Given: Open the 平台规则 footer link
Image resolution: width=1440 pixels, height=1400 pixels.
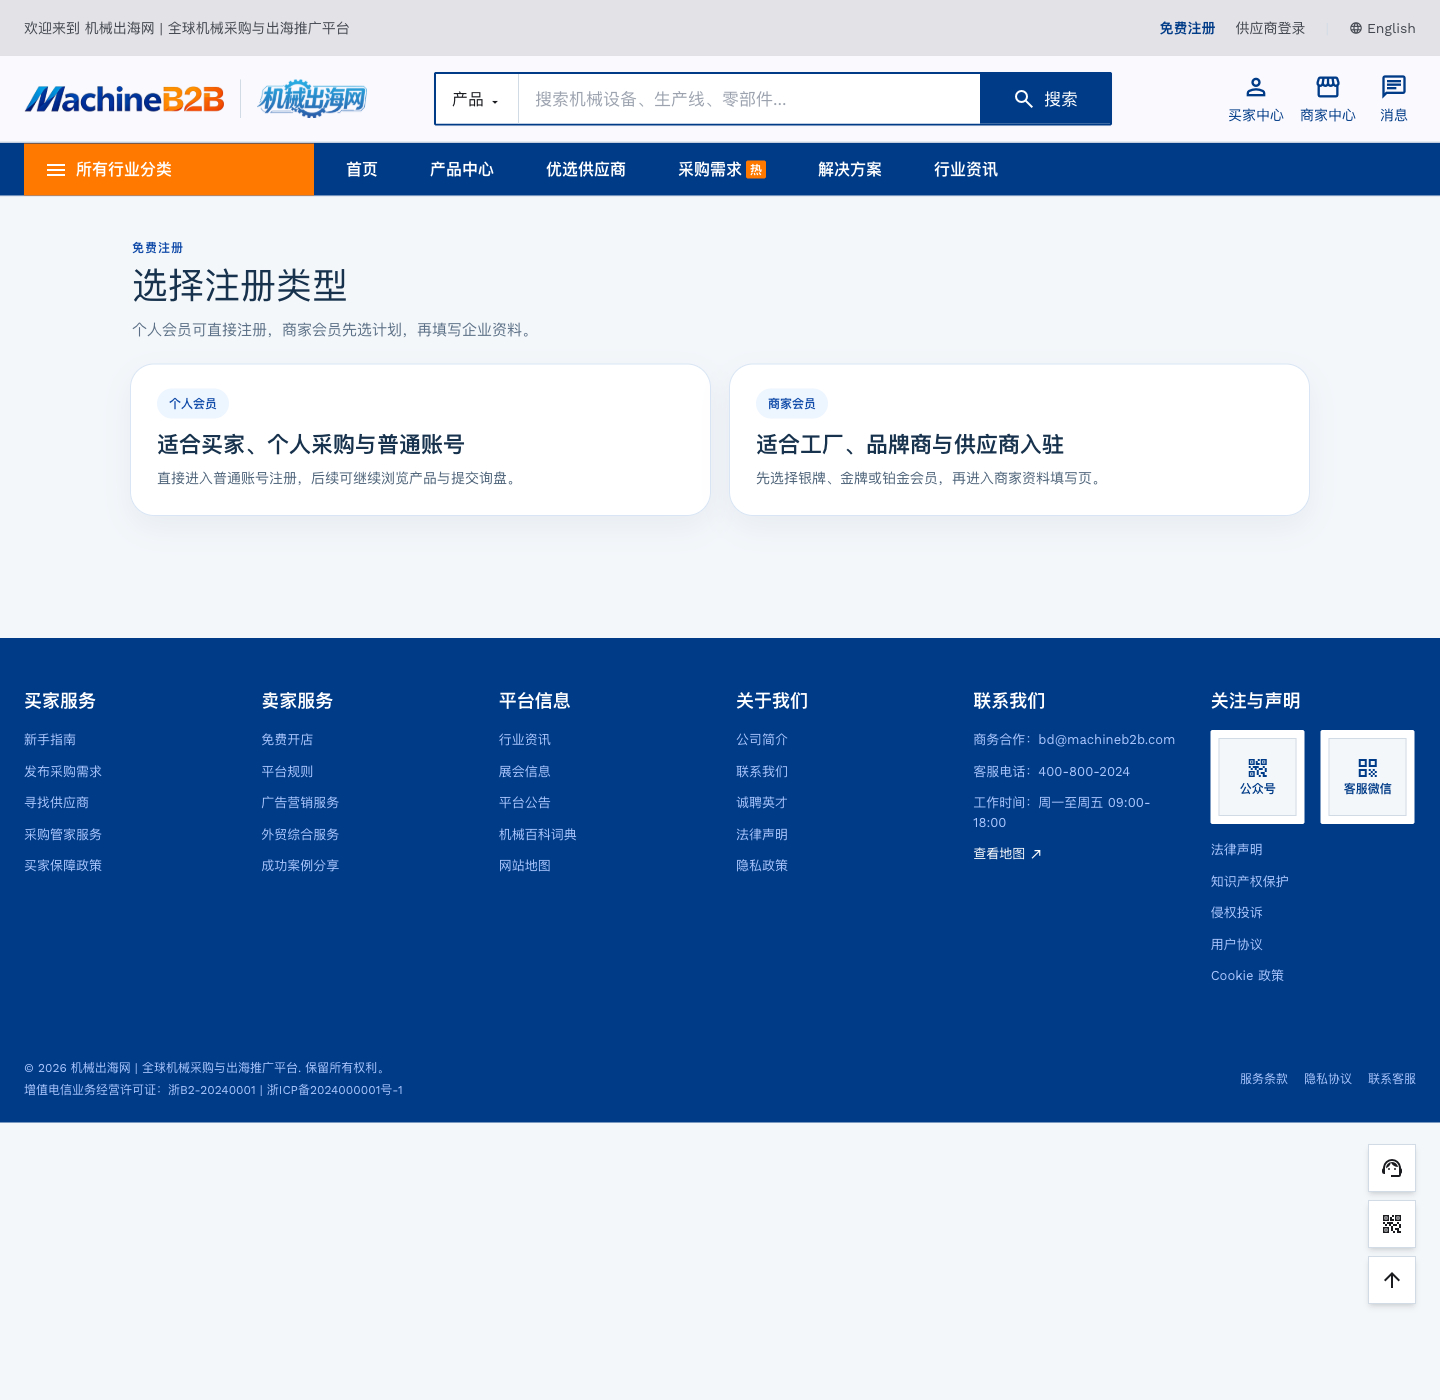Looking at the screenshot, I should tap(287, 772).
